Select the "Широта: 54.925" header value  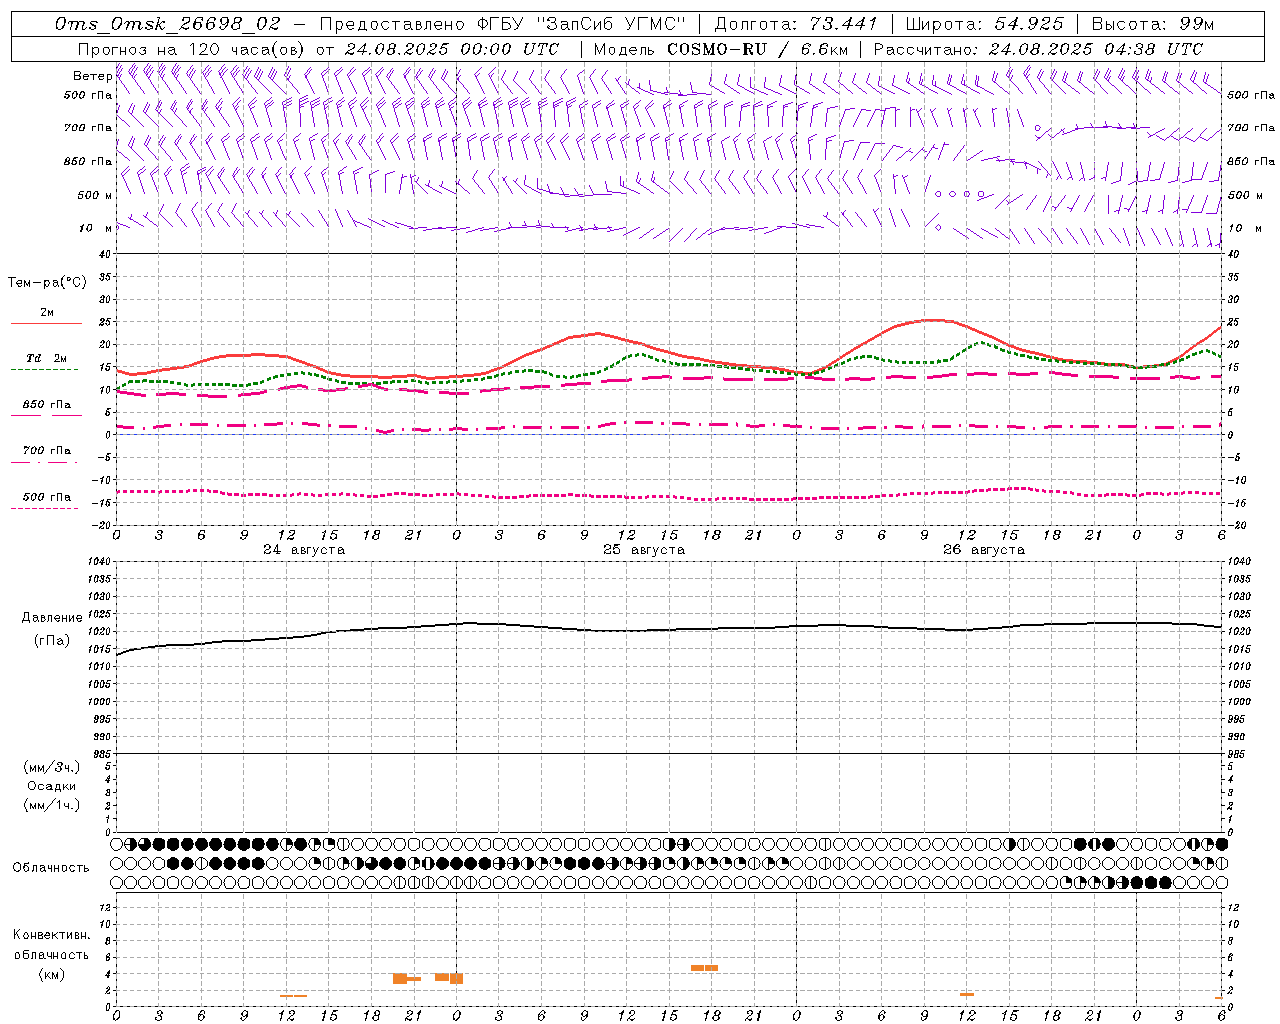point(984,24)
